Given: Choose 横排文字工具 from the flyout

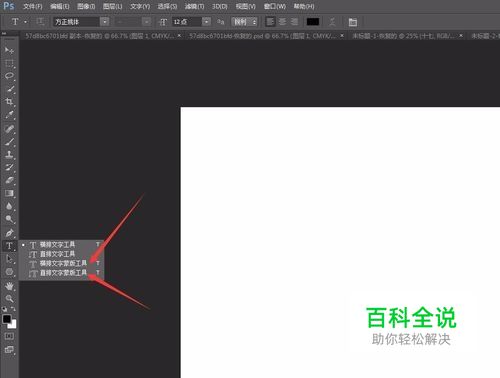Looking at the screenshot, I should [61, 245].
